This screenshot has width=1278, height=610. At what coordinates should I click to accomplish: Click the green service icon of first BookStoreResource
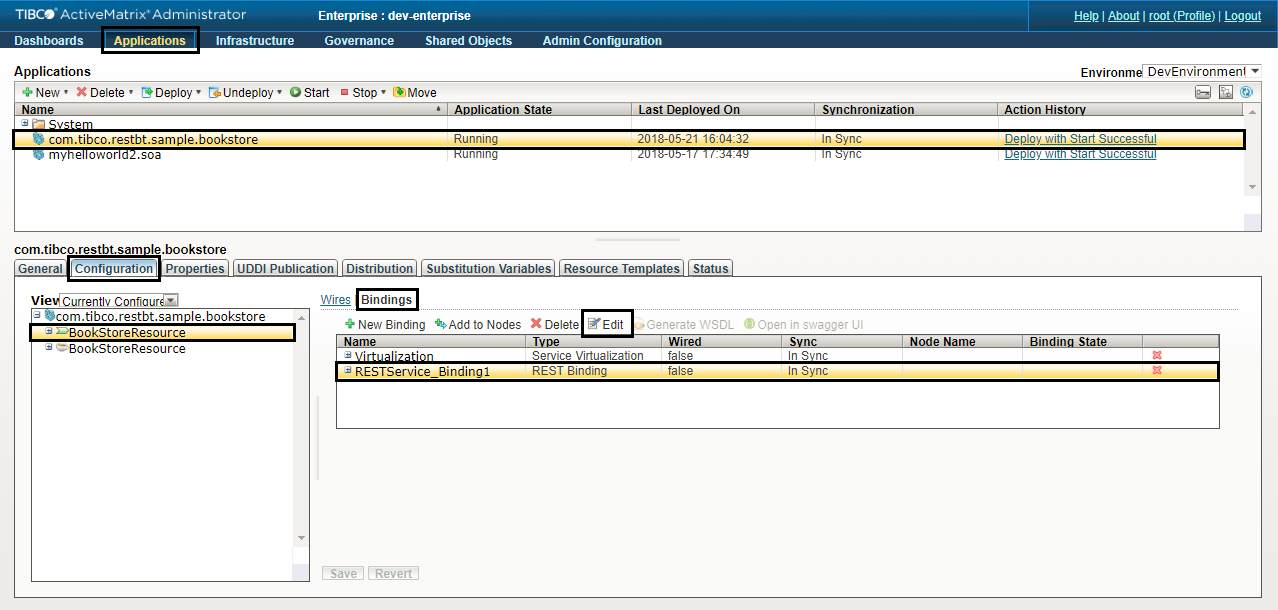point(61,332)
